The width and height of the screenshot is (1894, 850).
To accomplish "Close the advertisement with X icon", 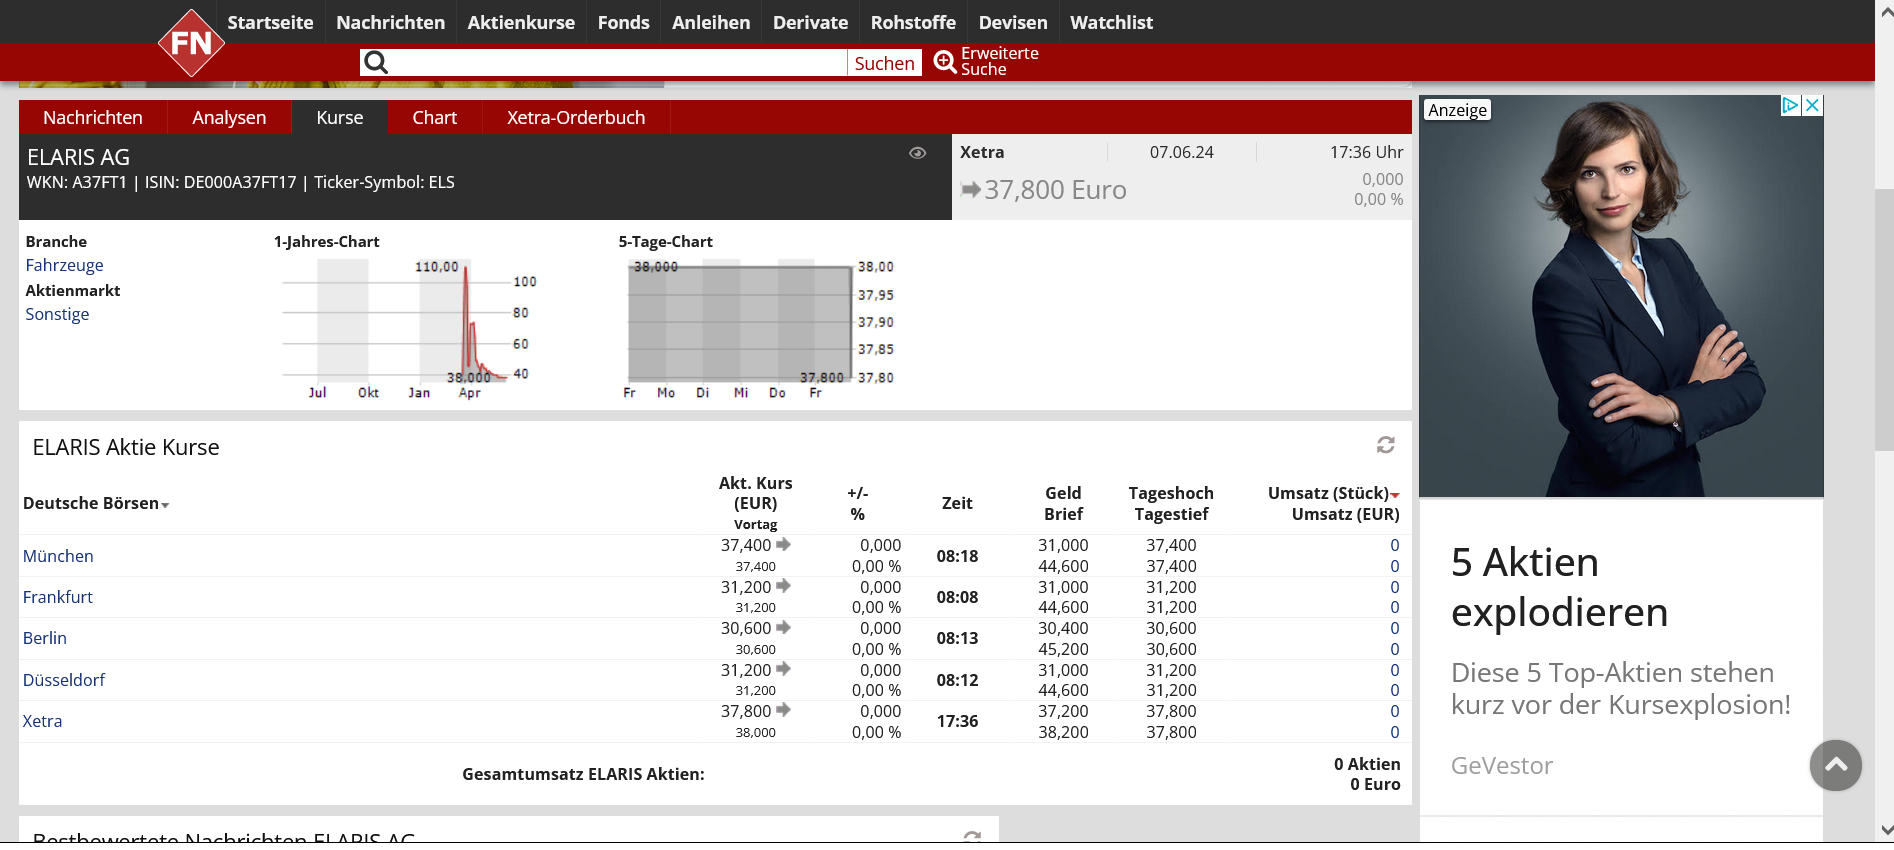I will (1812, 106).
